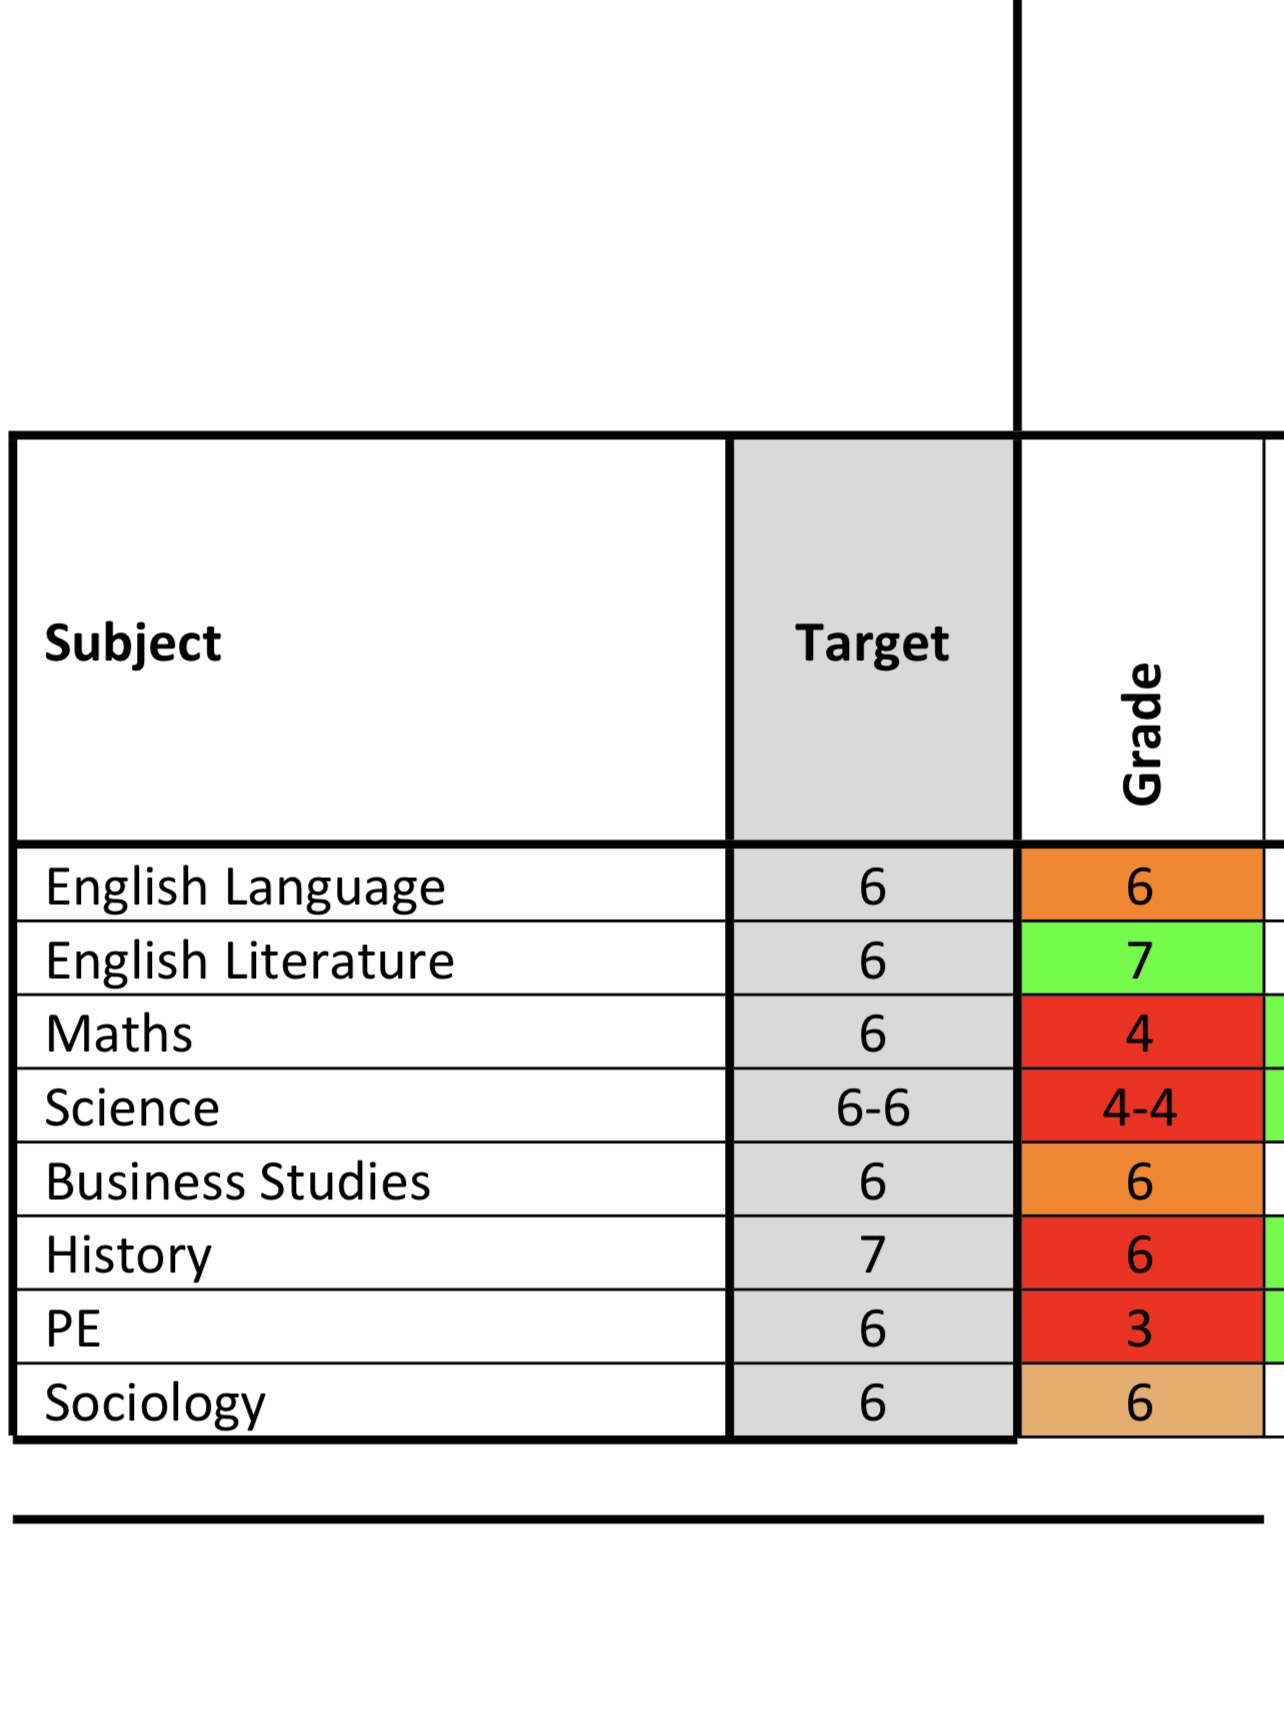The height and width of the screenshot is (1733, 1284).
Task: Select the green grade 7 English Literature cell
Action: 1142,959
